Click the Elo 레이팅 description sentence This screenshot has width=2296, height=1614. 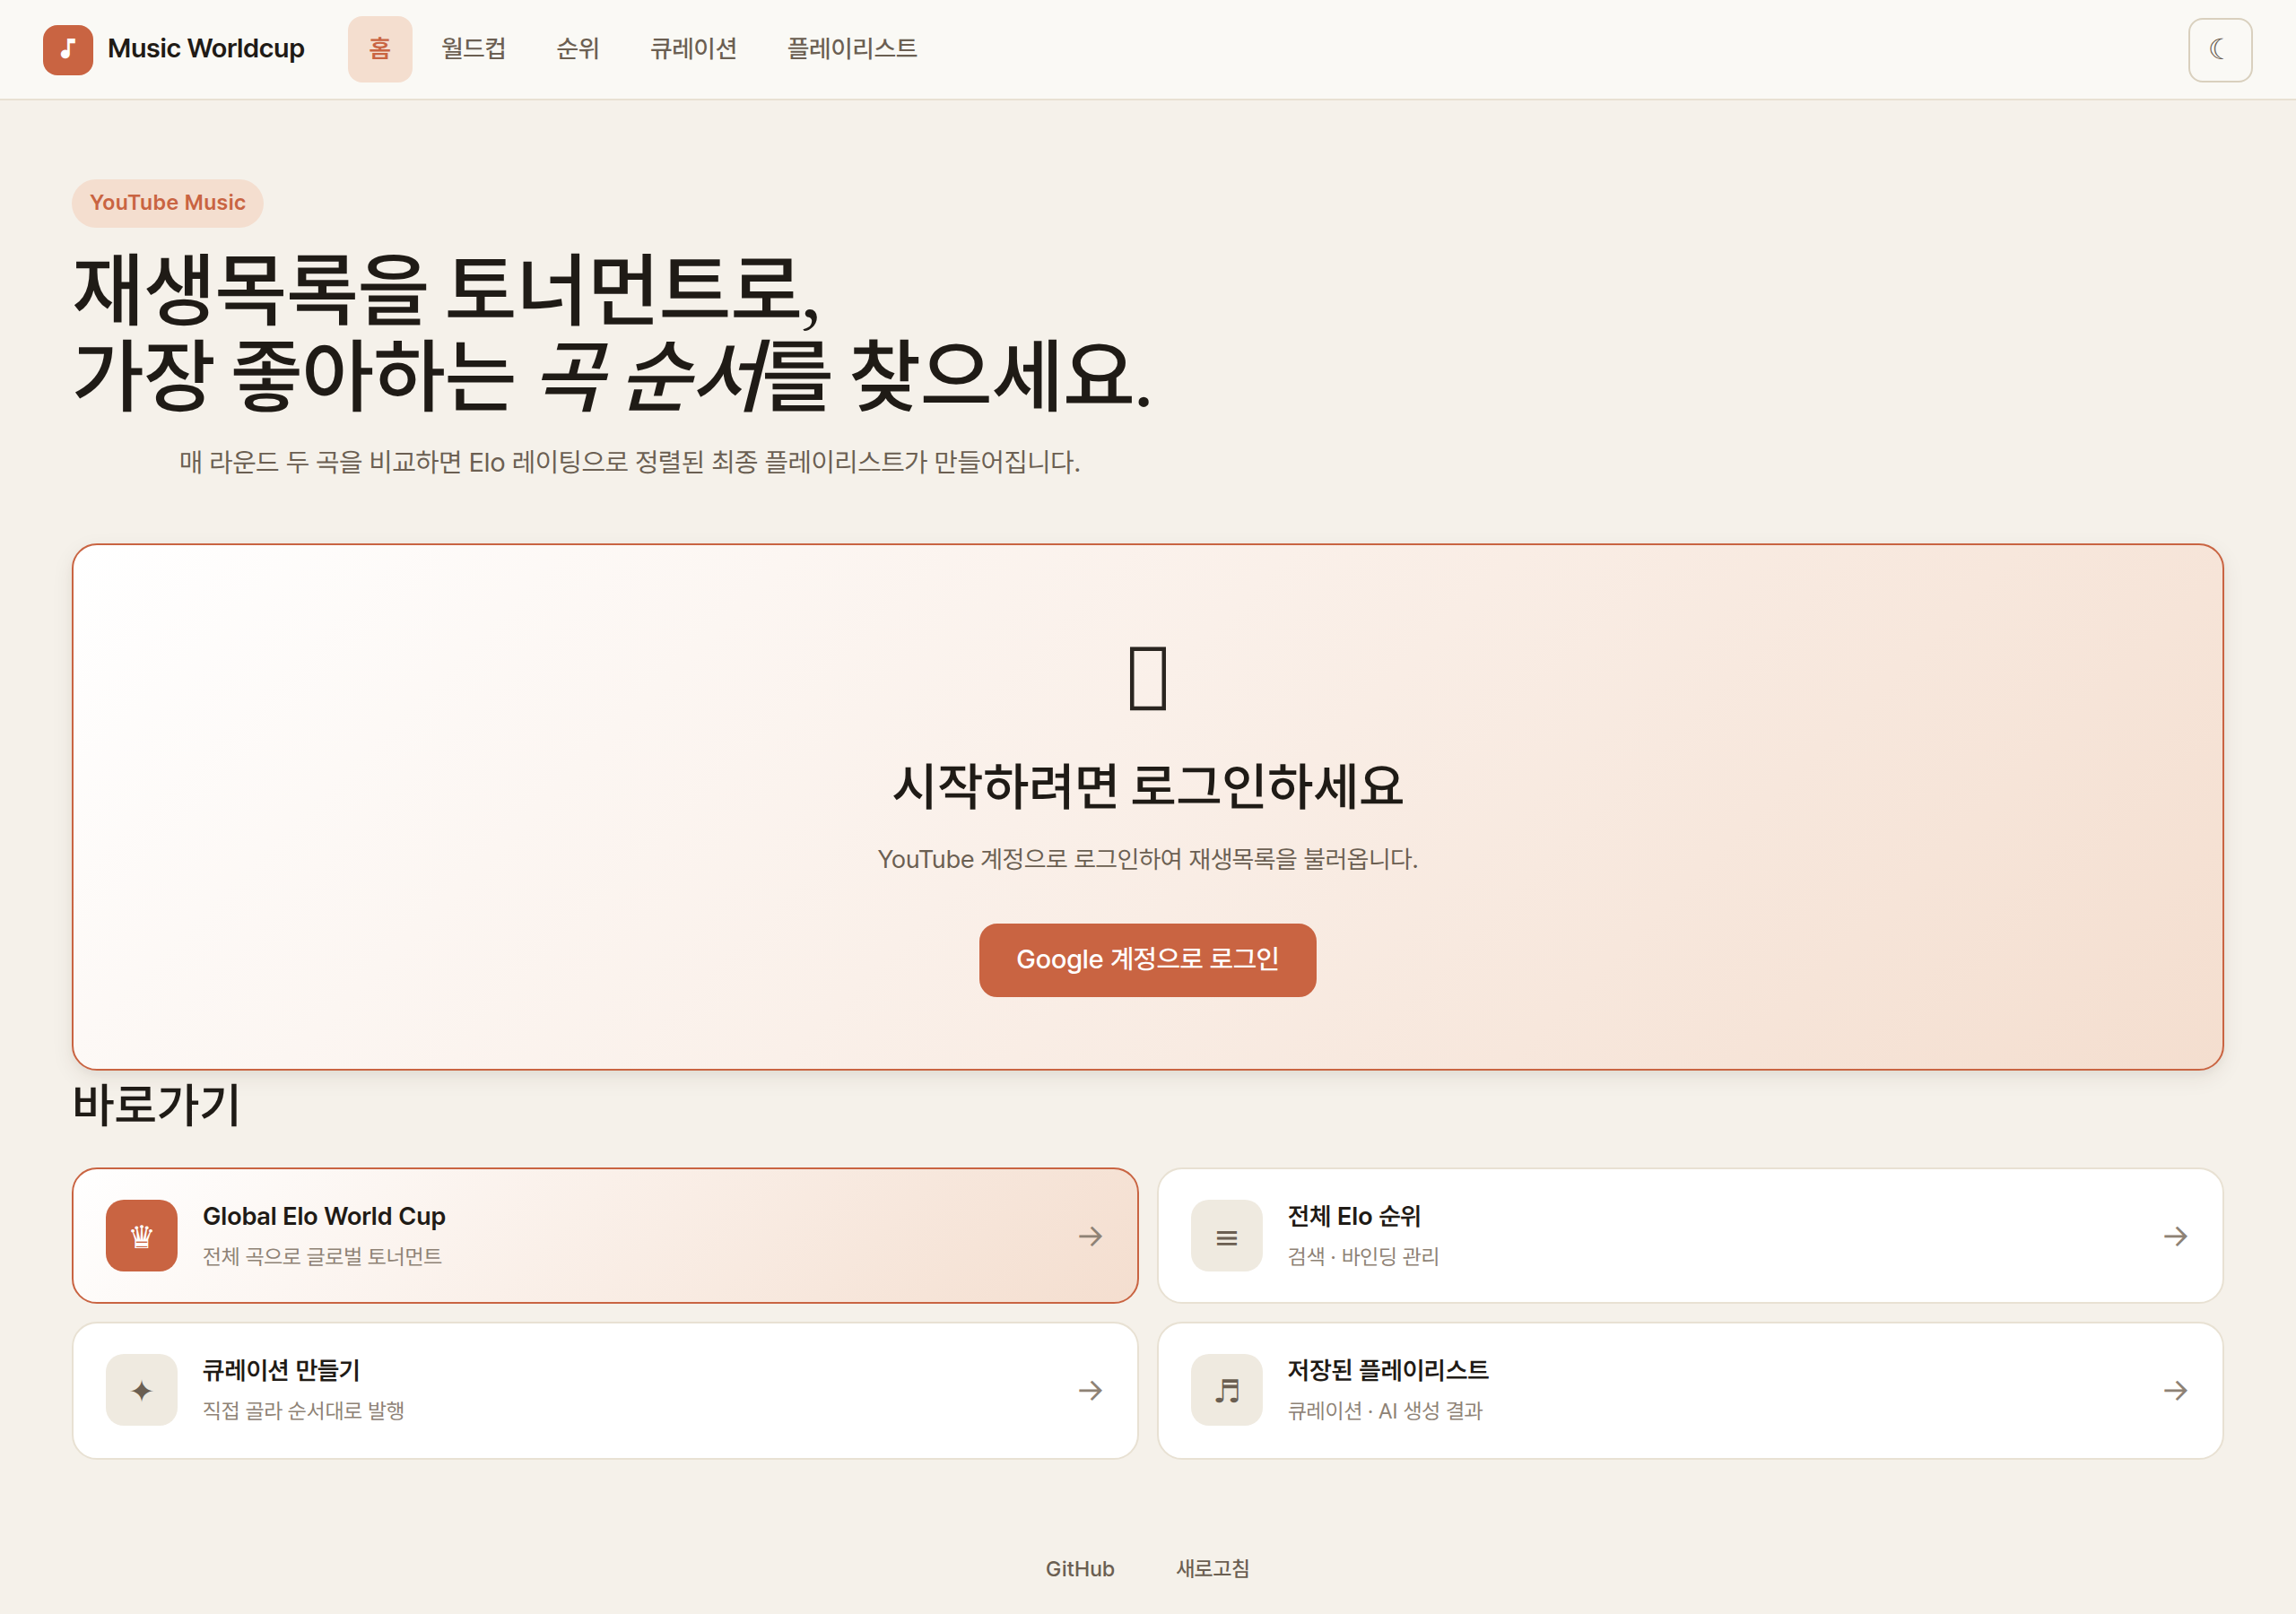(x=630, y=462)
